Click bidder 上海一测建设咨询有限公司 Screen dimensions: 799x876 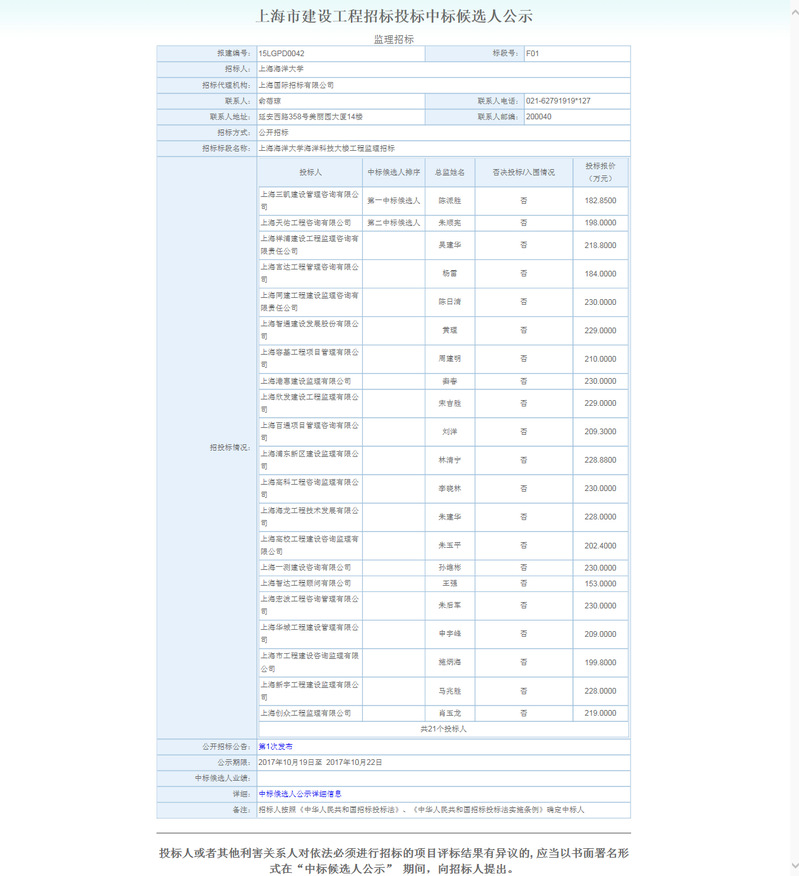click(306, 568)
